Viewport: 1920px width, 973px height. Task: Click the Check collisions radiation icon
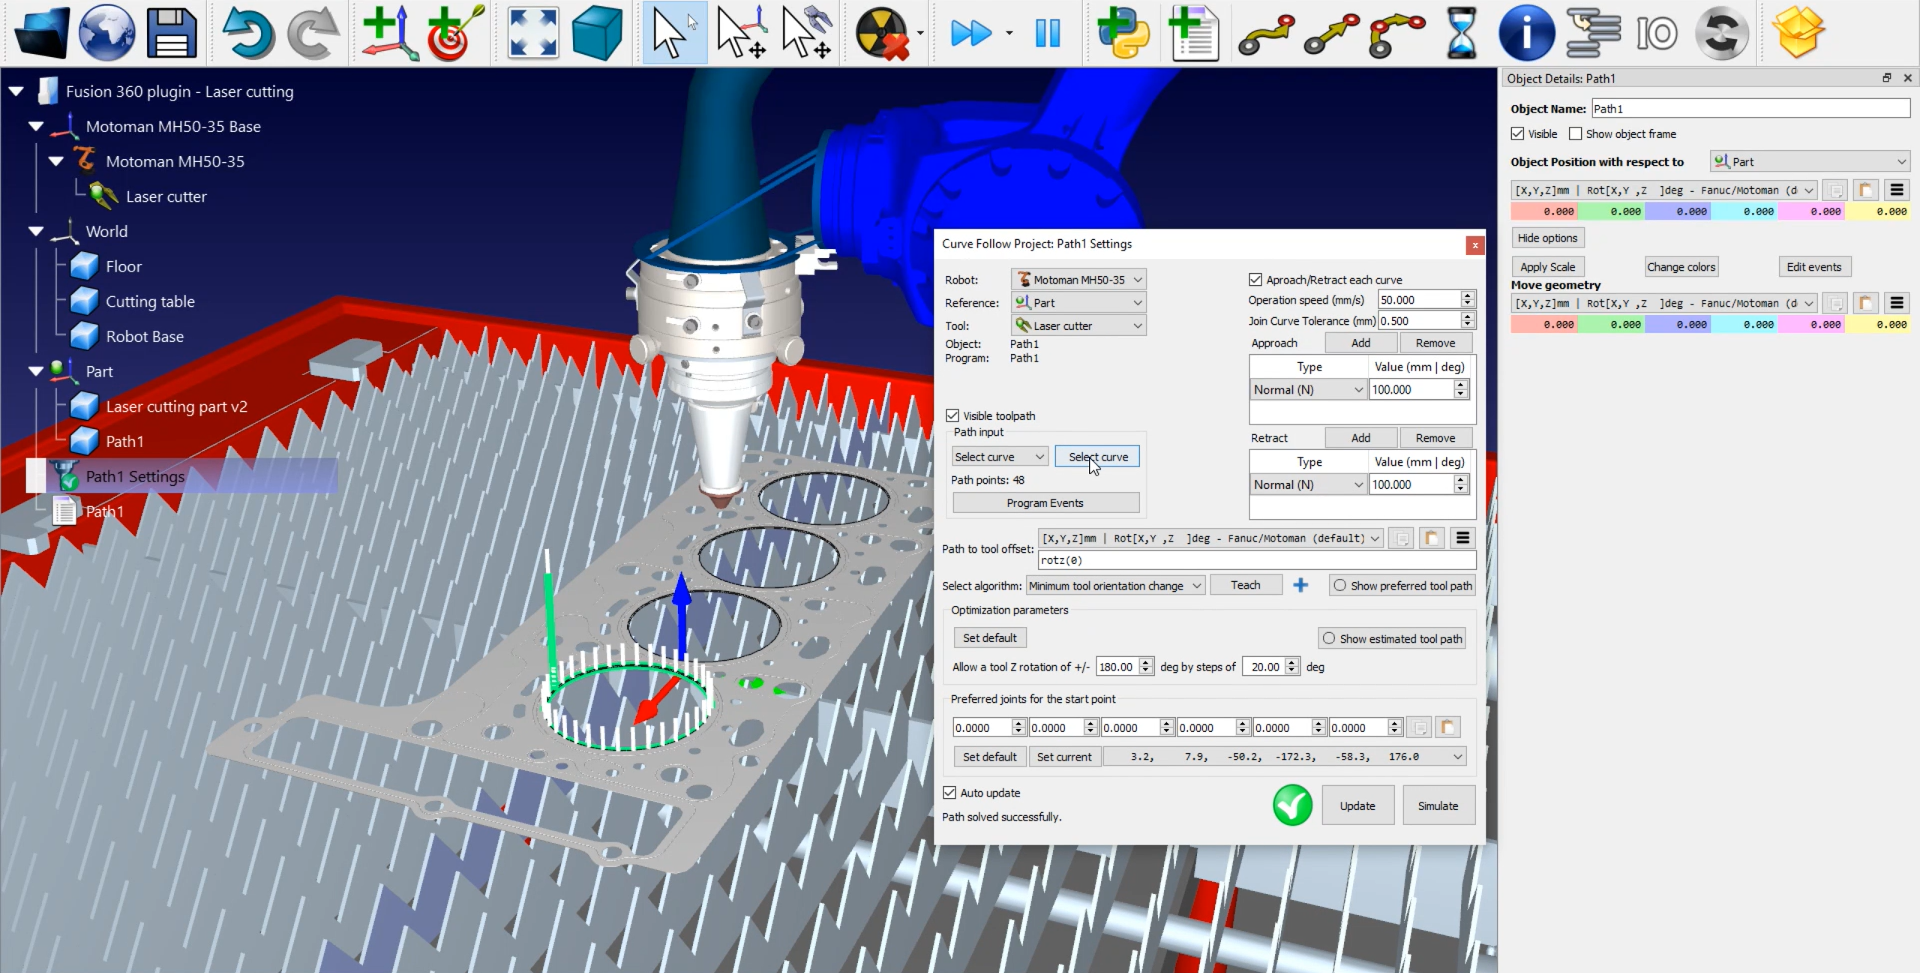882,33
